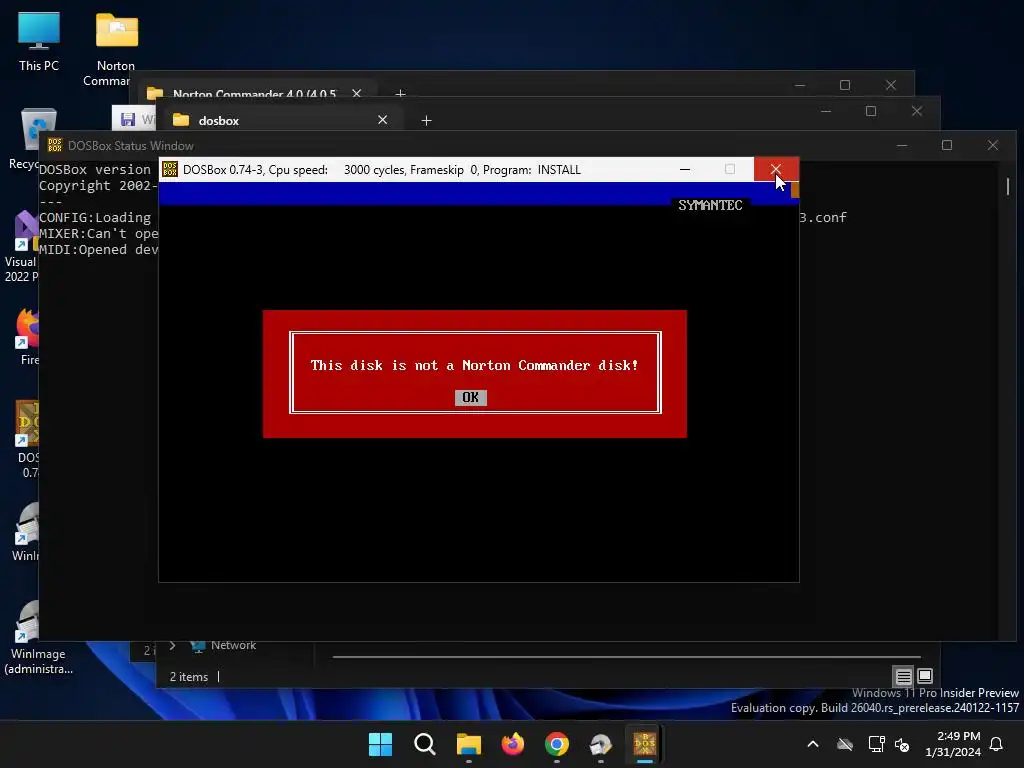This screenshot has height=768, width=1024.
Task: Switch to DOSBox taskbar icon
Action: point(645,744)
